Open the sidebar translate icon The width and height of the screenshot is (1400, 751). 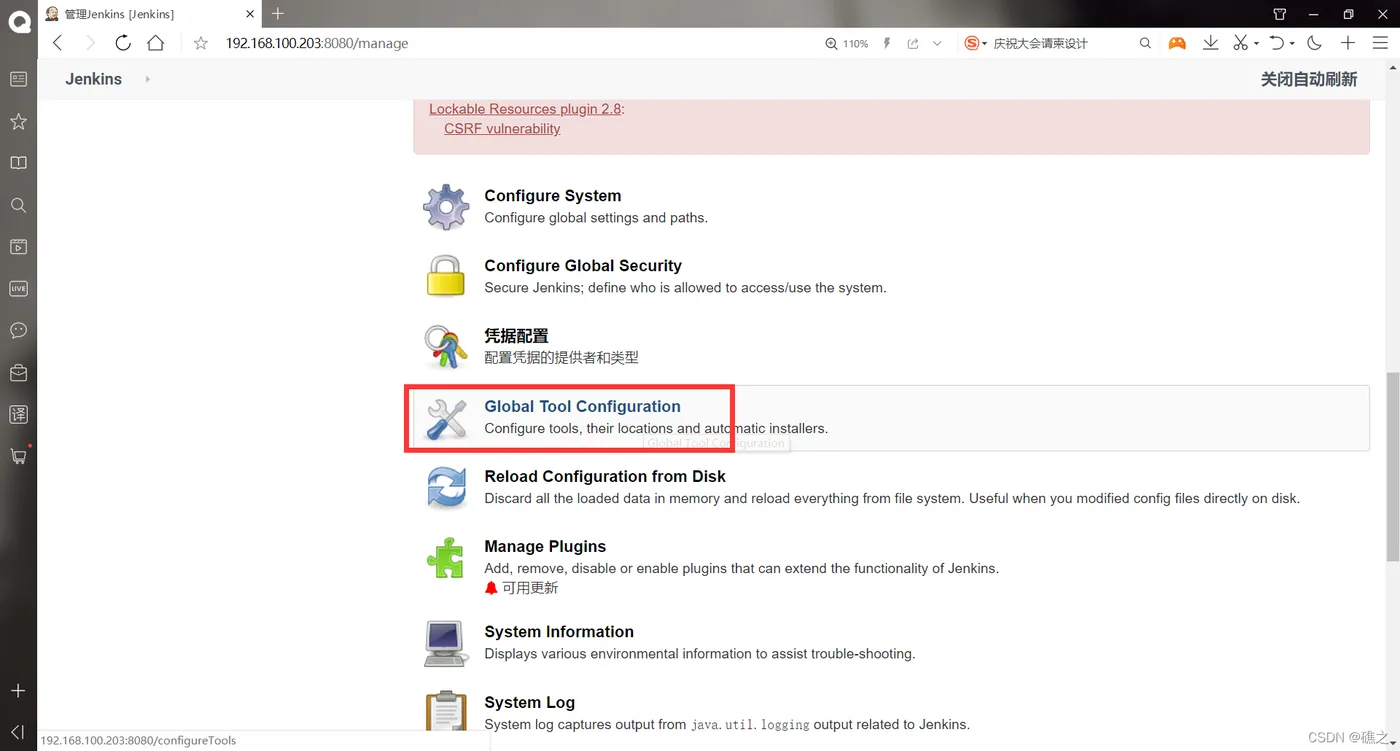coord(18,414)
